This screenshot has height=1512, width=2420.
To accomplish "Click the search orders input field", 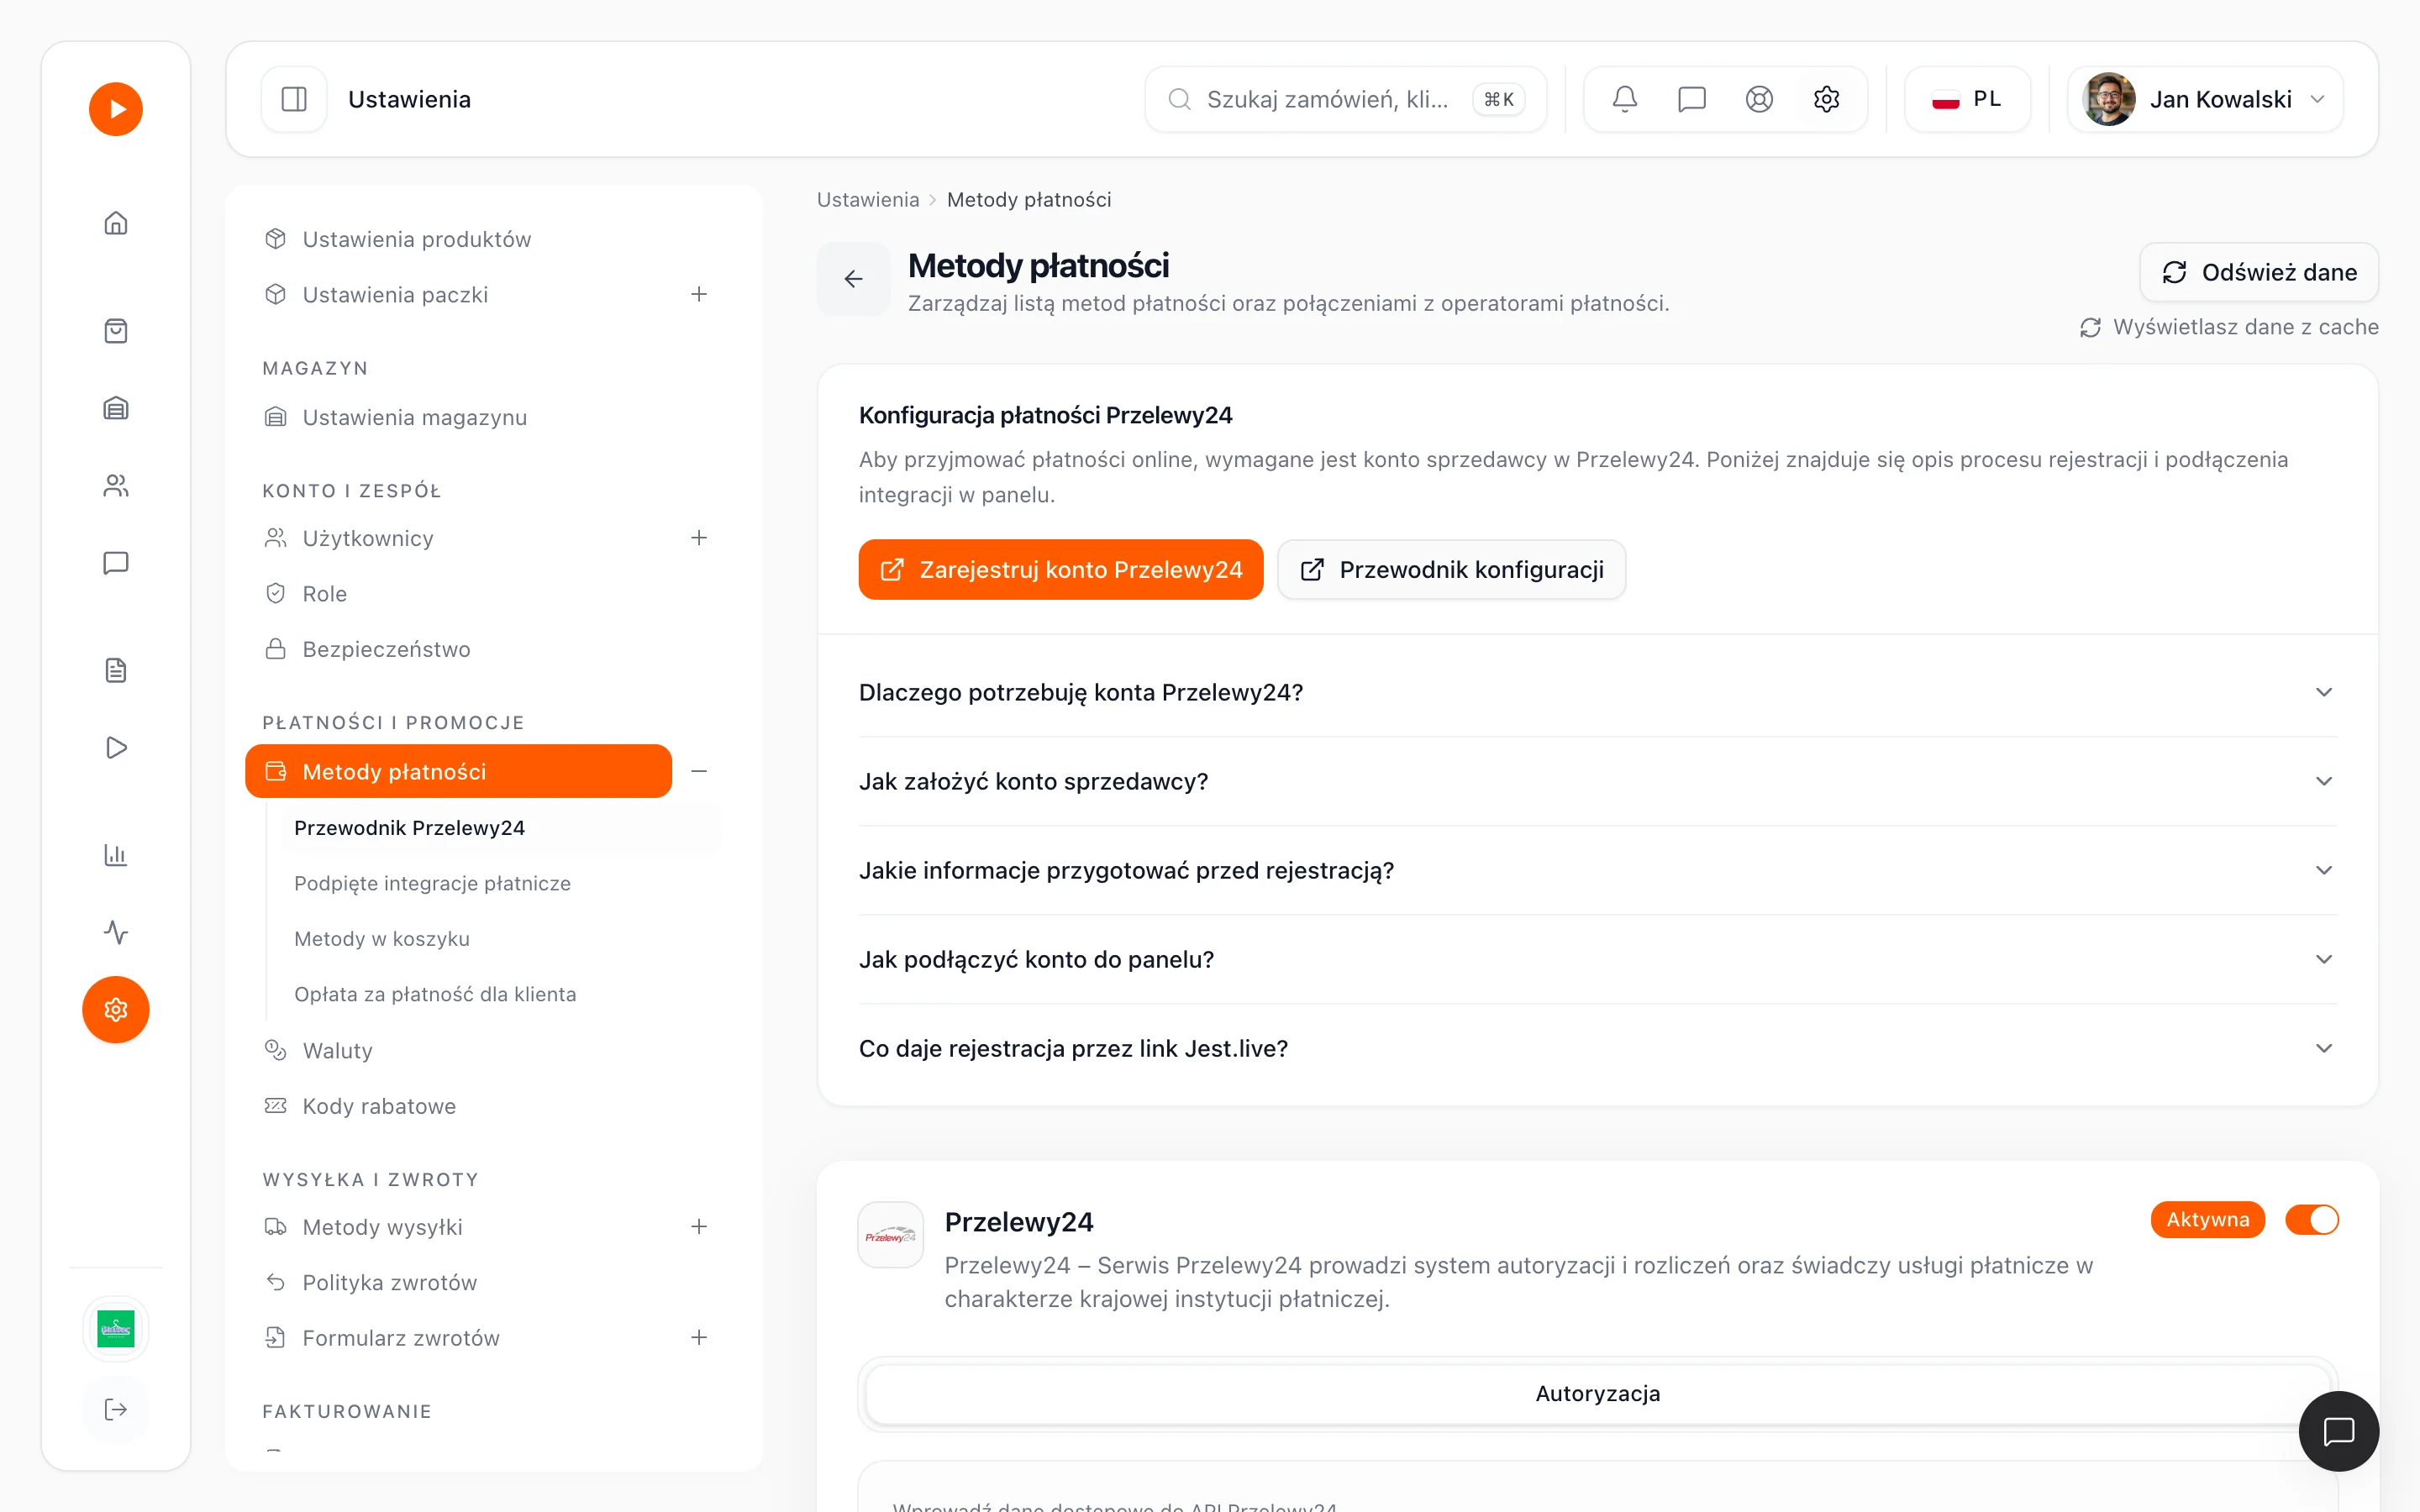I will pos(1345,99).
